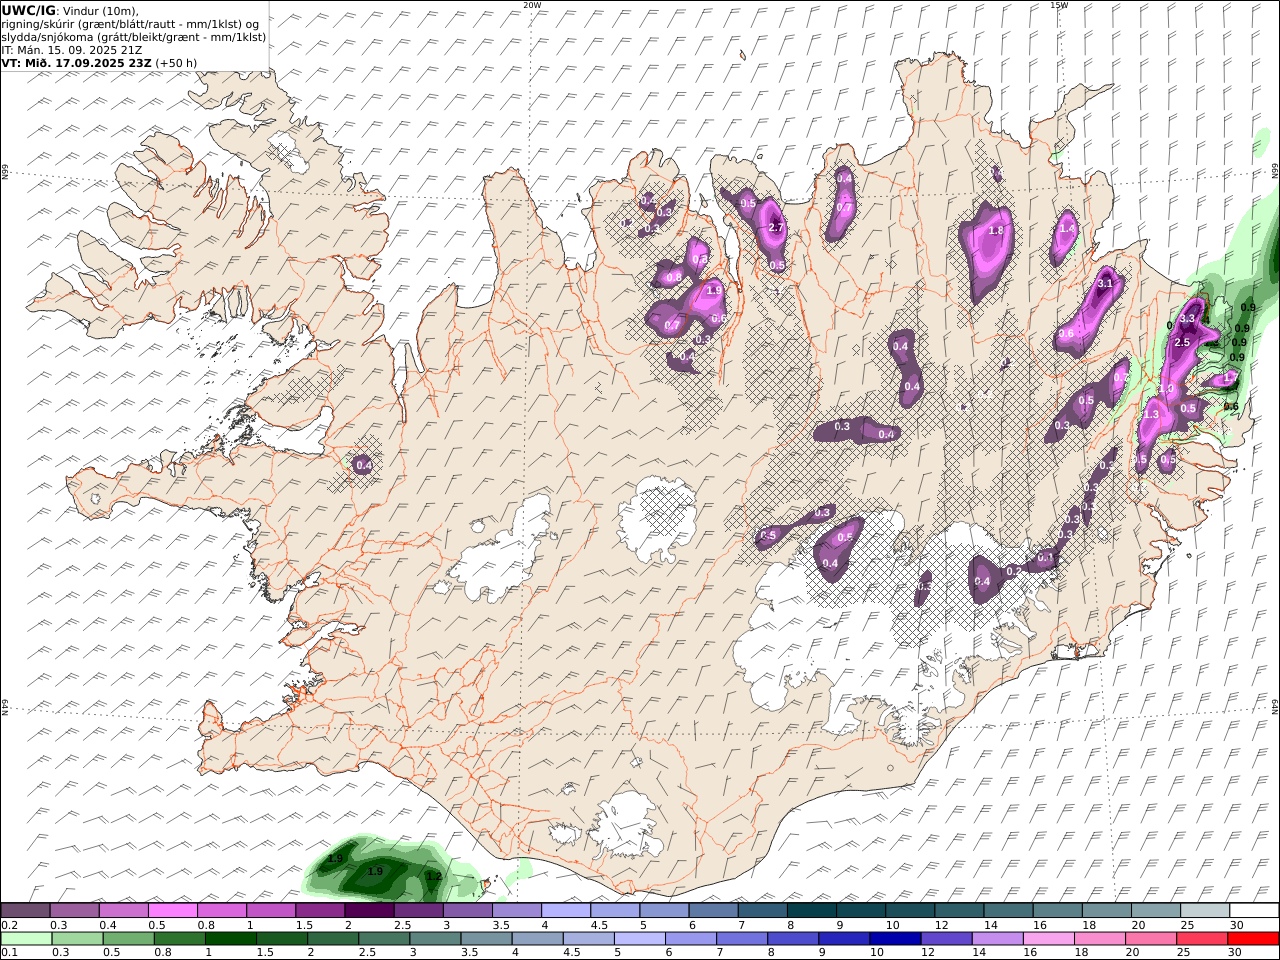Click the lavender 4–4.5 swatch, upper legend
This screenshot has width=1280, height=960.
pyautogui.click(x=566, y=911)
